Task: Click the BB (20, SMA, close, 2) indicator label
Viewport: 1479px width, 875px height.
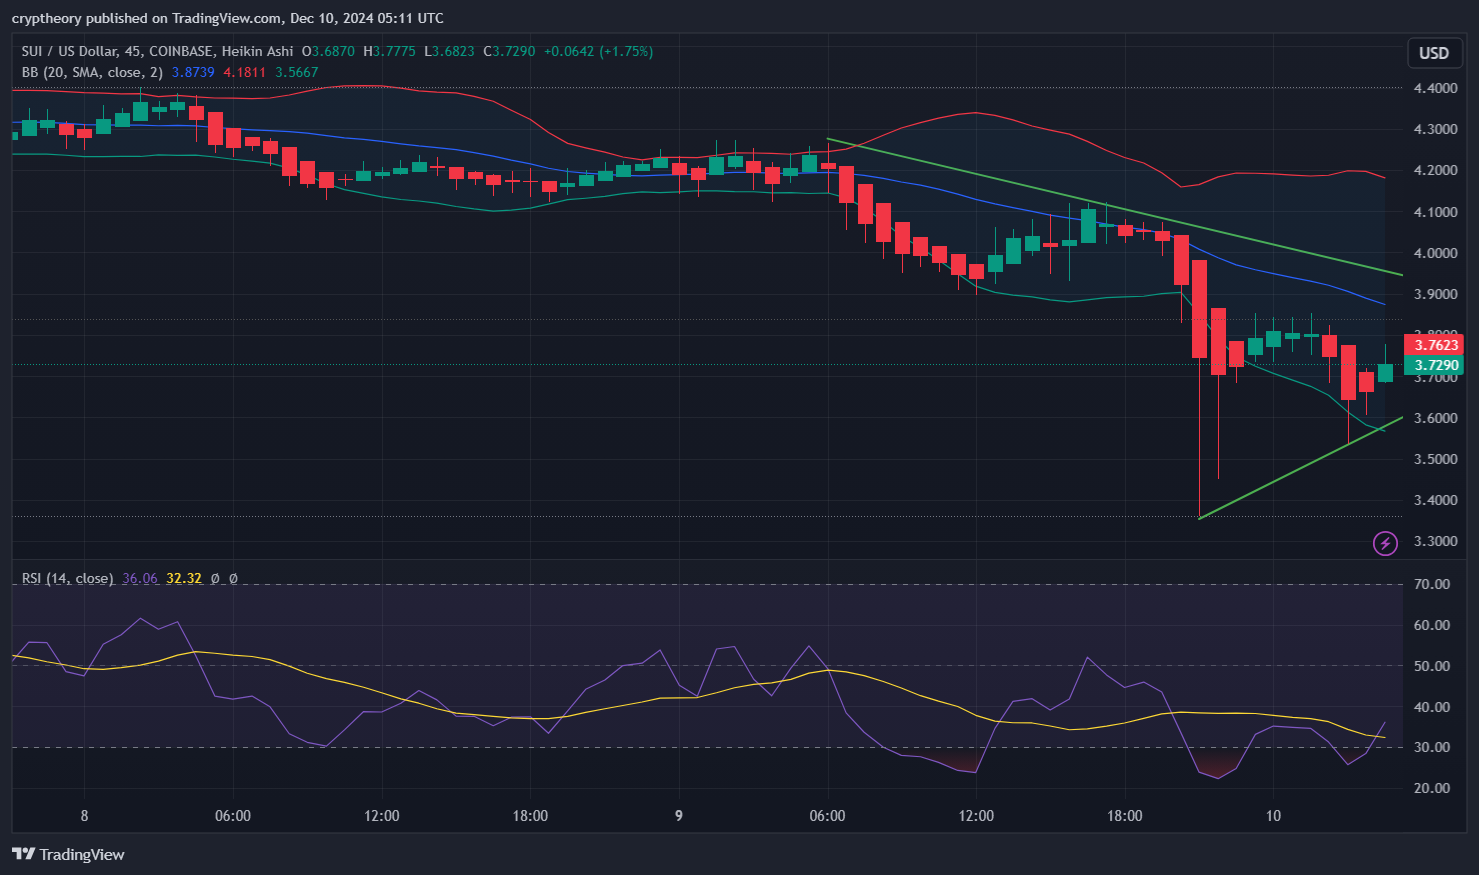Action: tap(92, 72)
